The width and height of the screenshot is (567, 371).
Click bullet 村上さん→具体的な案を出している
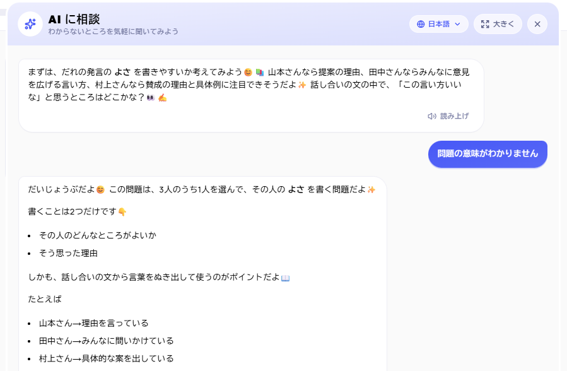(106, 358)
